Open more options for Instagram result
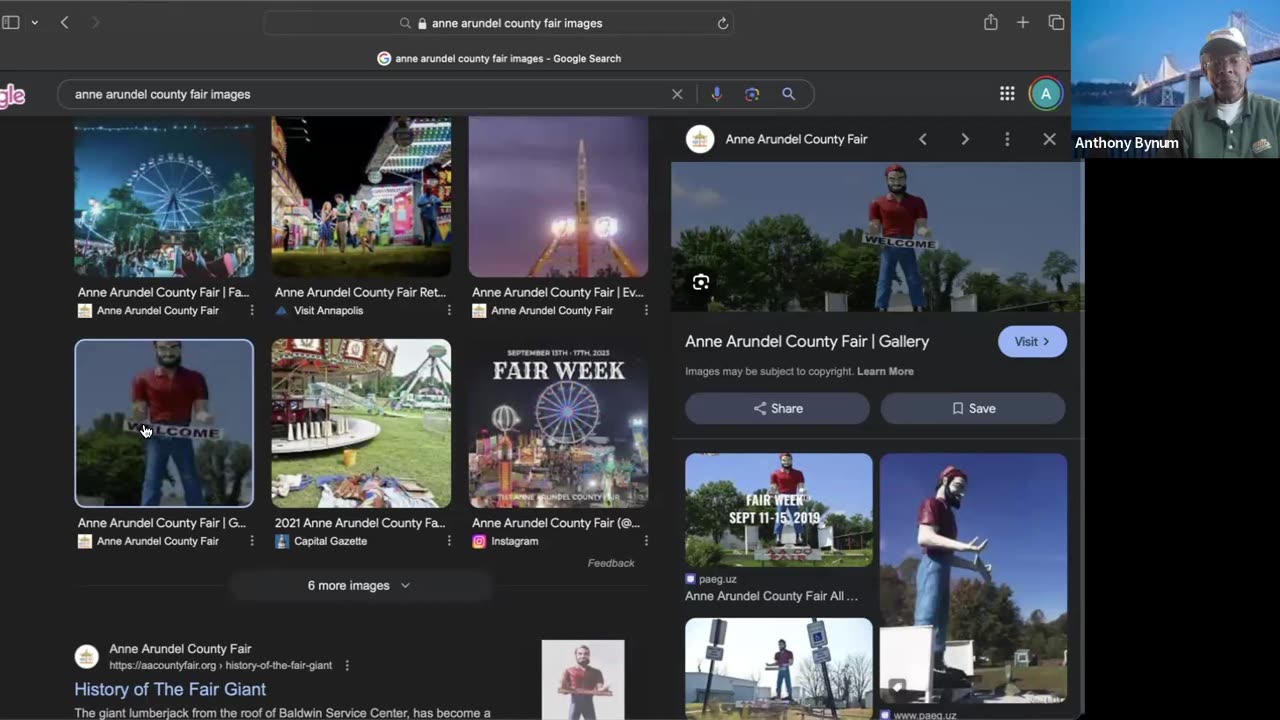Screen dimensions: 1280x720 (x=646, y=541)
